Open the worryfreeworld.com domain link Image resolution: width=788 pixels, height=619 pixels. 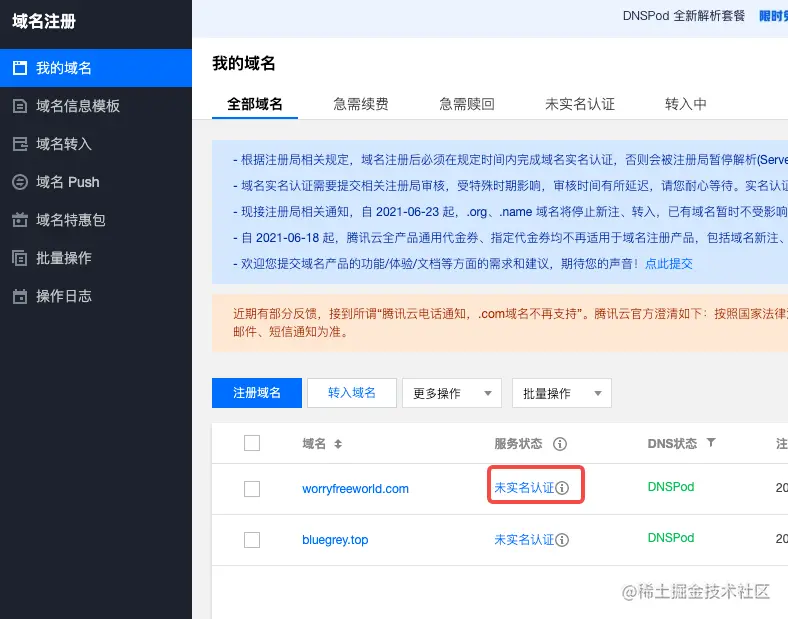coord(355,489)
